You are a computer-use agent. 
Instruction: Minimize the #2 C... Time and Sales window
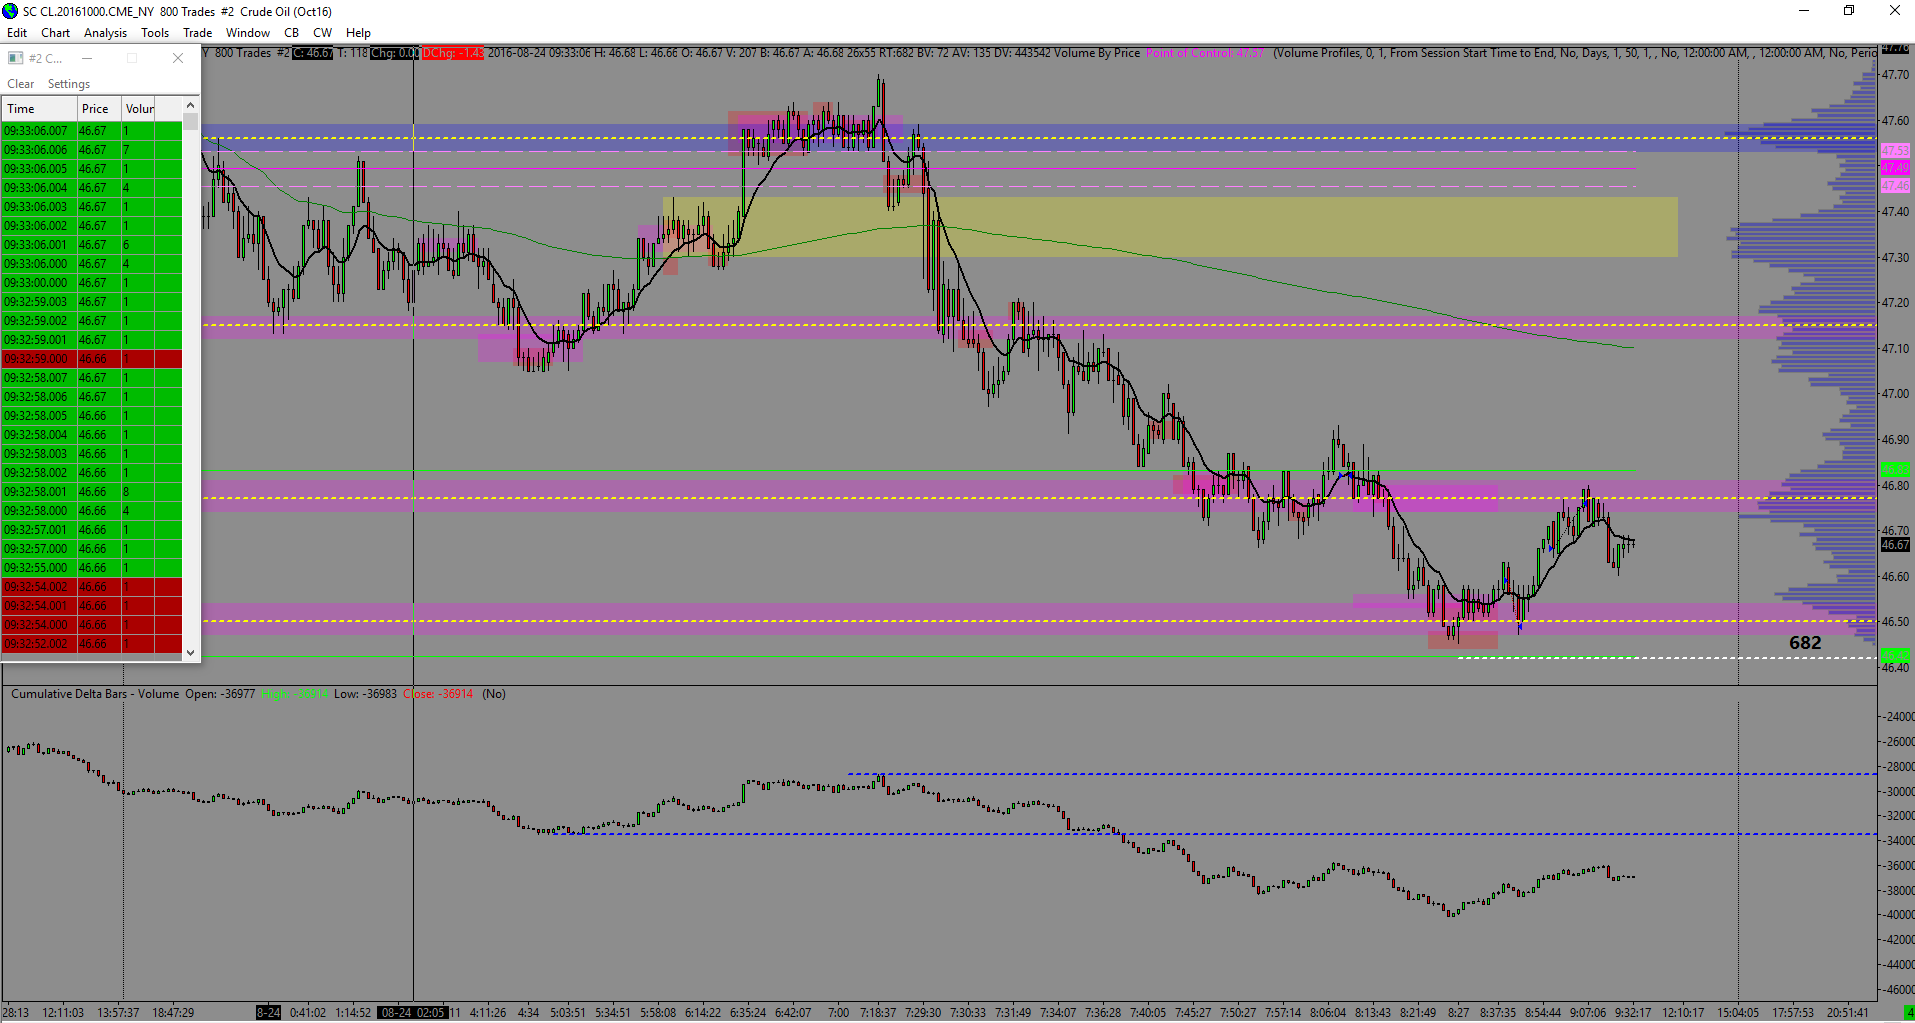click(x=87, y=58)
